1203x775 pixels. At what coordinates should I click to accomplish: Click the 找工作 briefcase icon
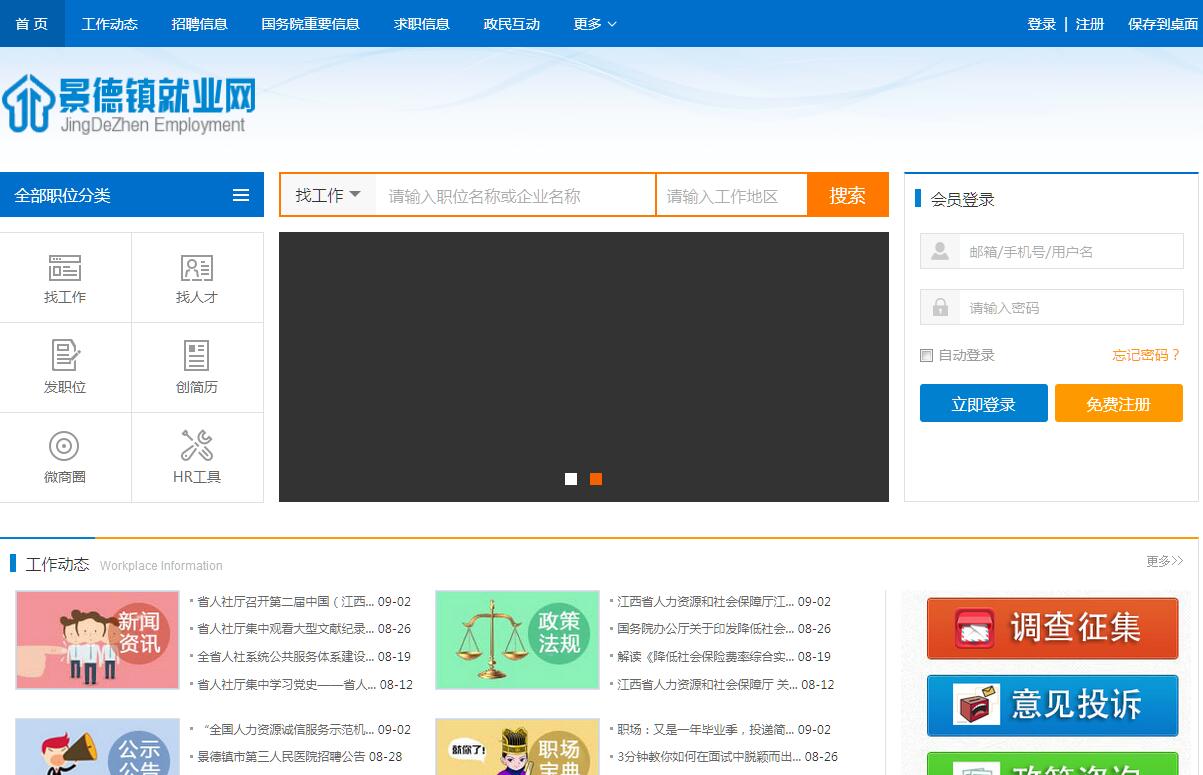pos(65,268)
